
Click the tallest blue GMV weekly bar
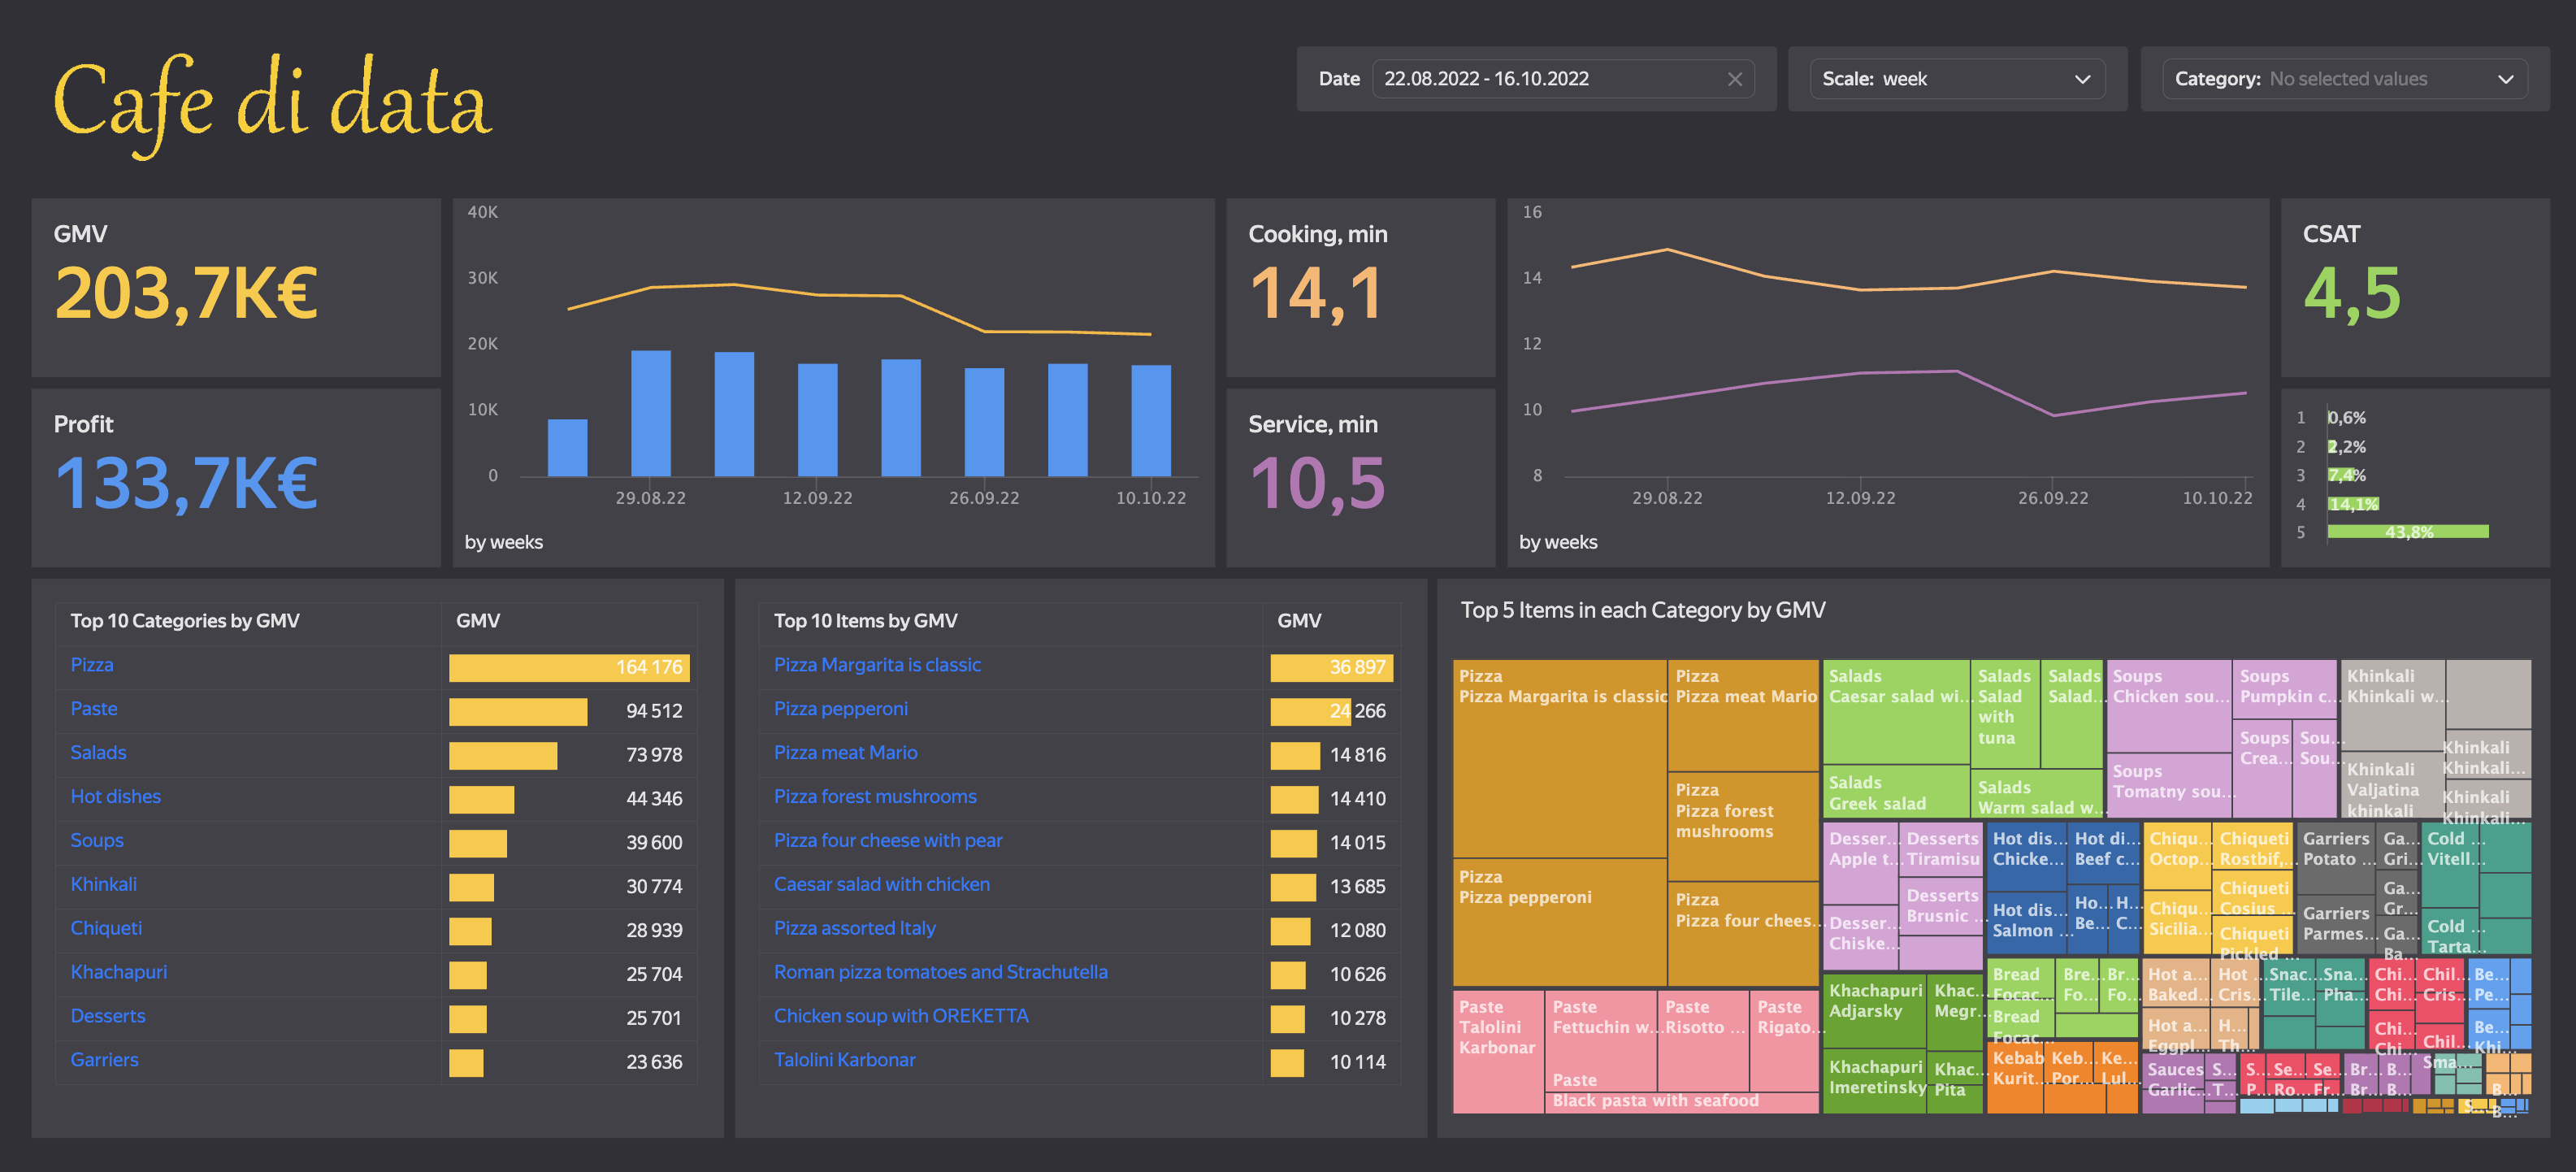click(x=651, y=413)
